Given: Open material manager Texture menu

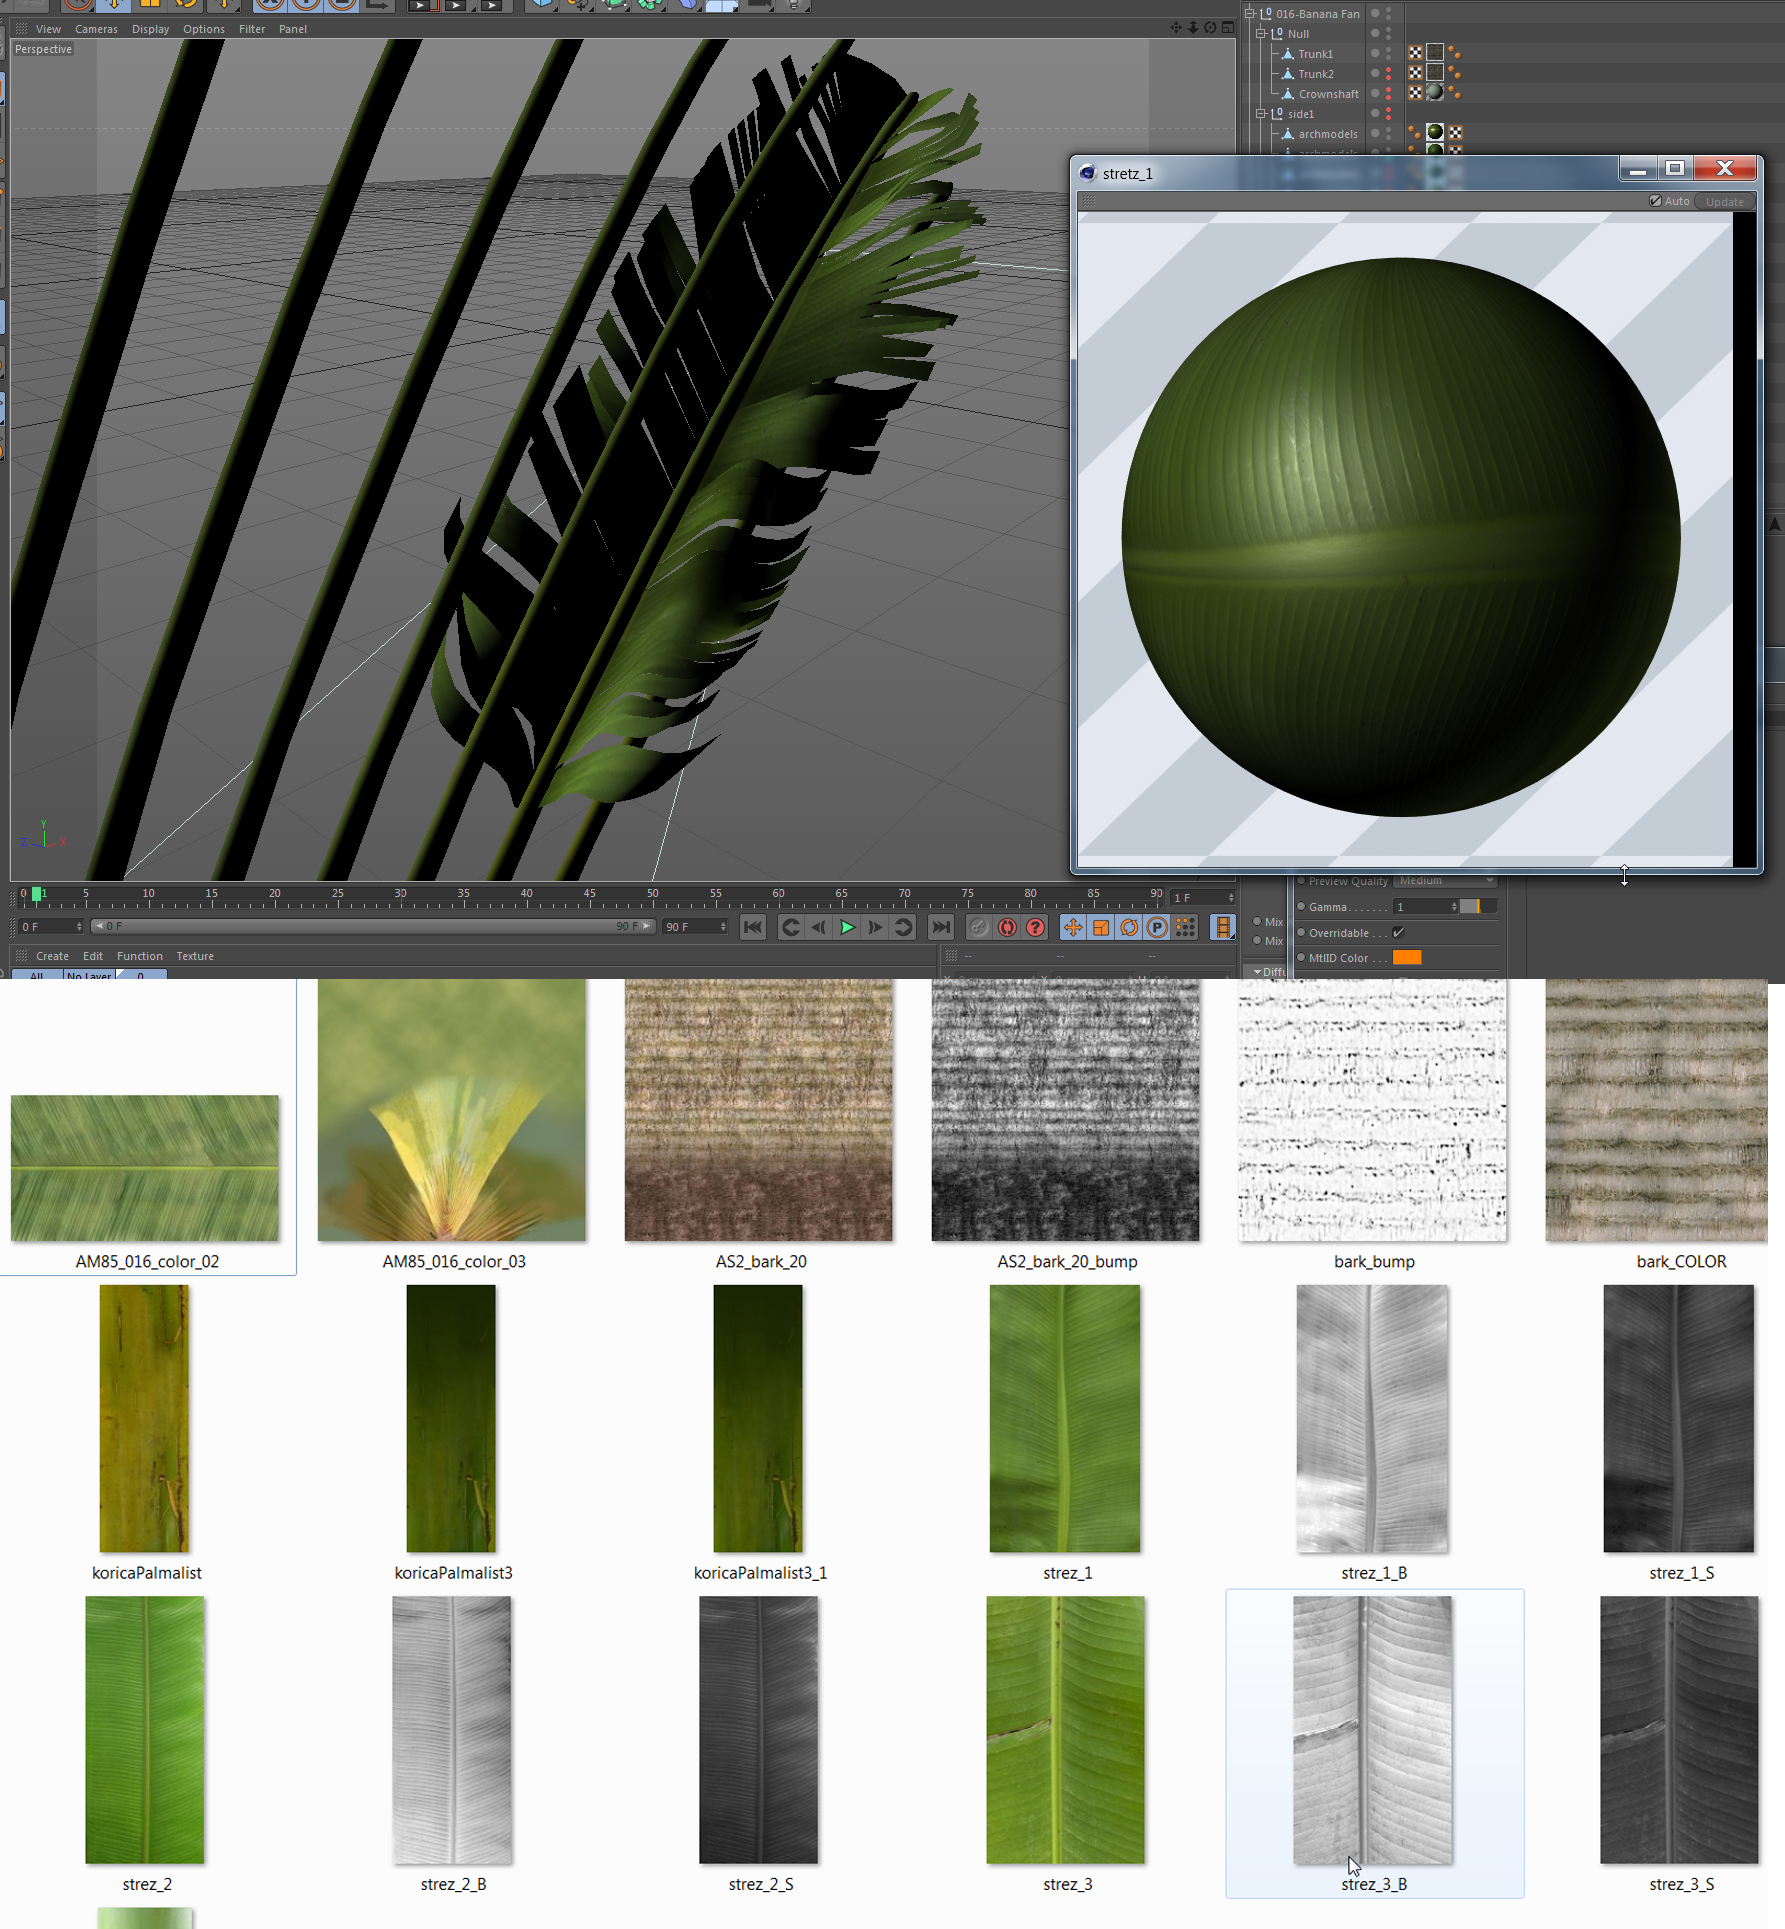Looking at the screenshot, I should [x=195, y=956].
